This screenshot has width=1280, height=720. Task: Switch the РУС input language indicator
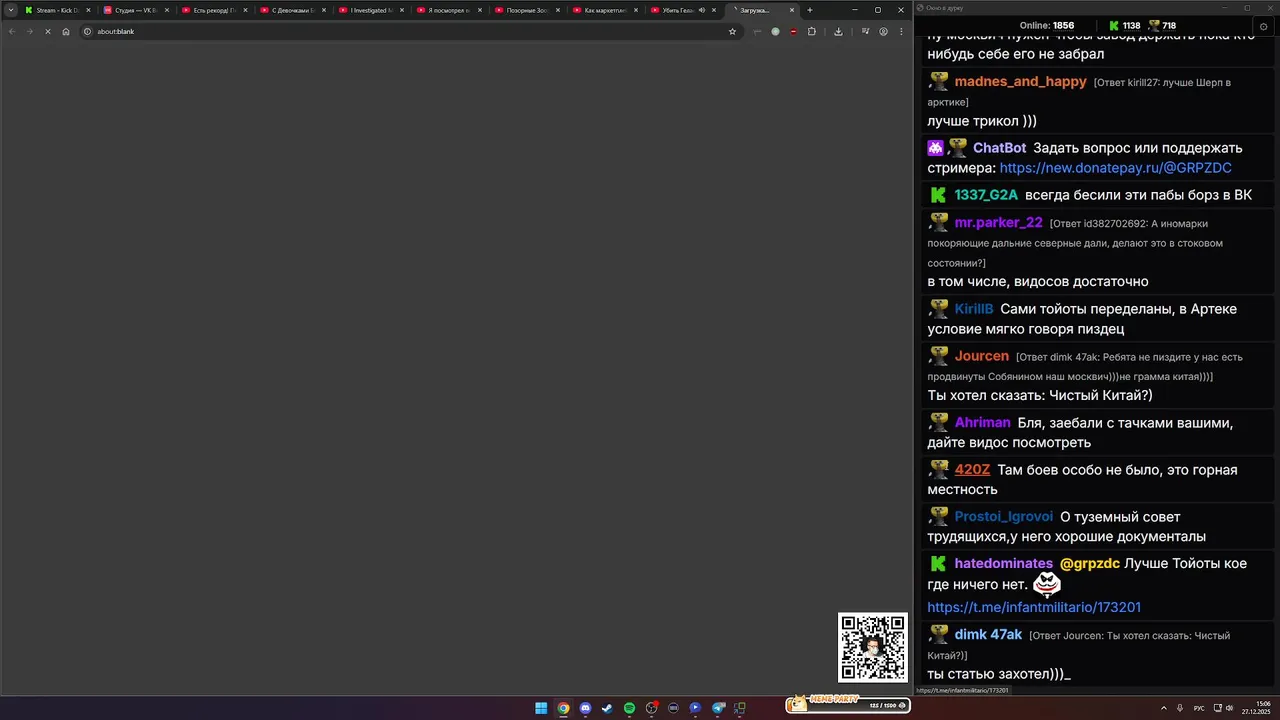tap(1198, 708)
